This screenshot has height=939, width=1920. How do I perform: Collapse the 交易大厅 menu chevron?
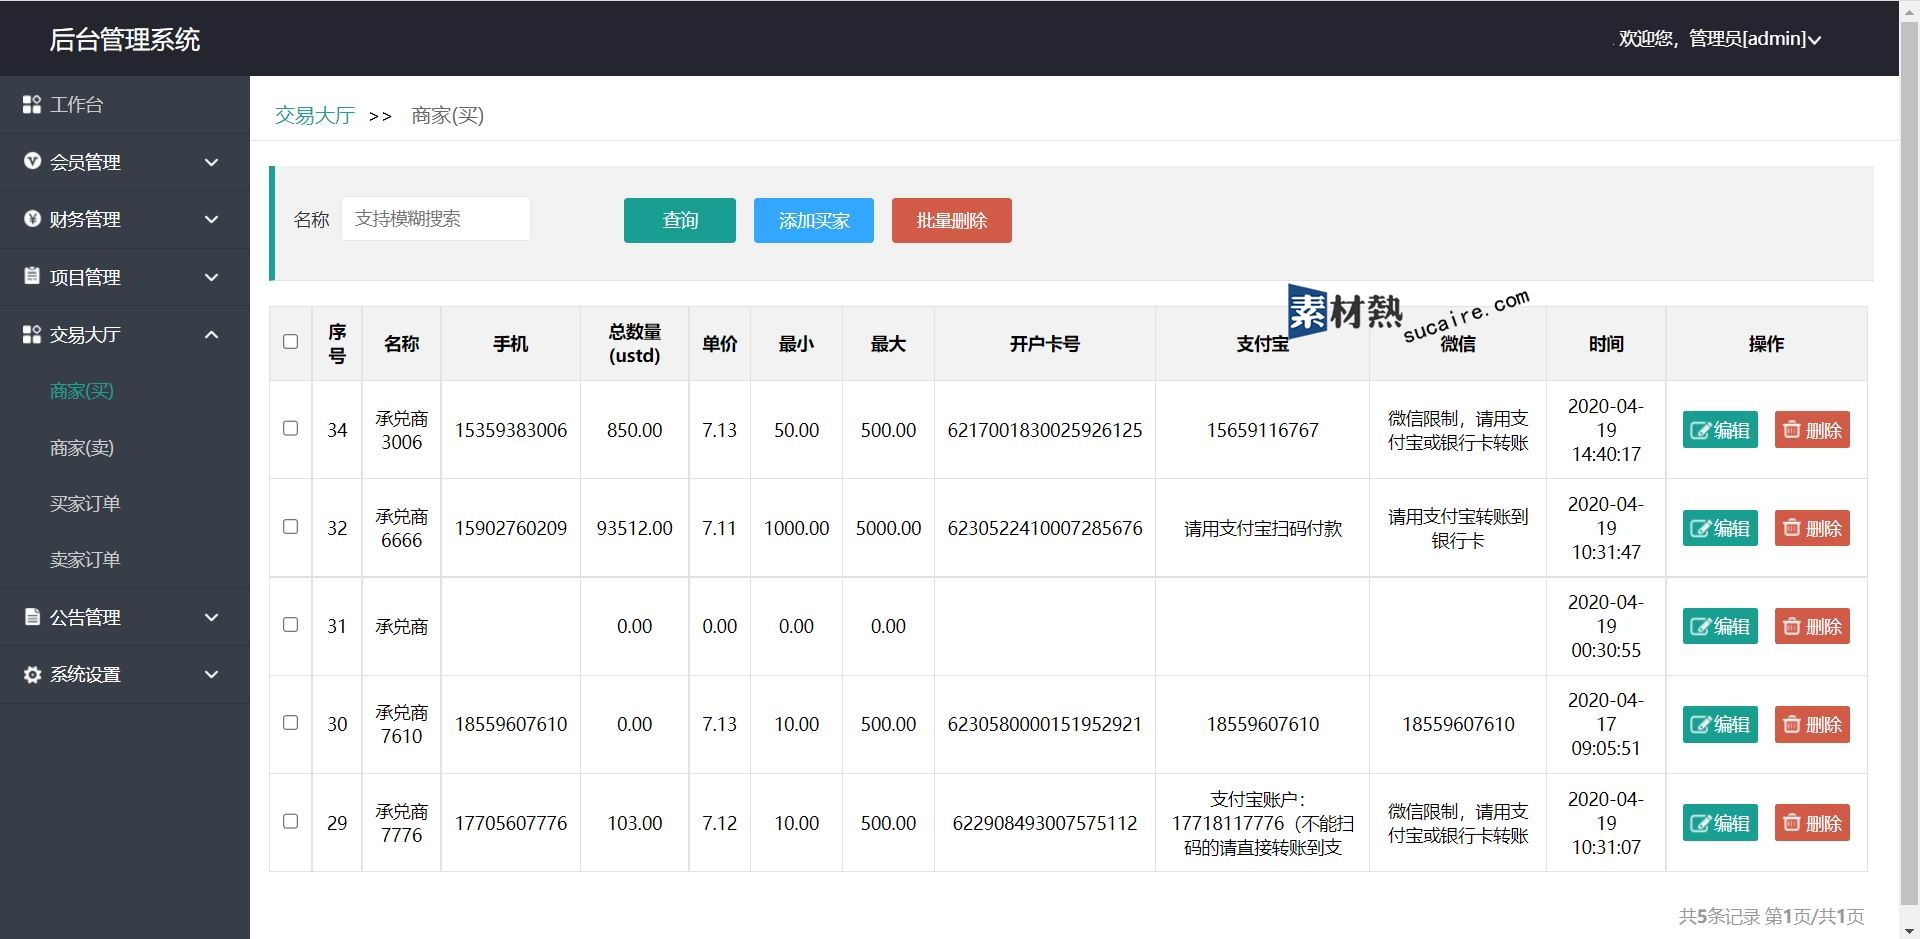[211, 334]
